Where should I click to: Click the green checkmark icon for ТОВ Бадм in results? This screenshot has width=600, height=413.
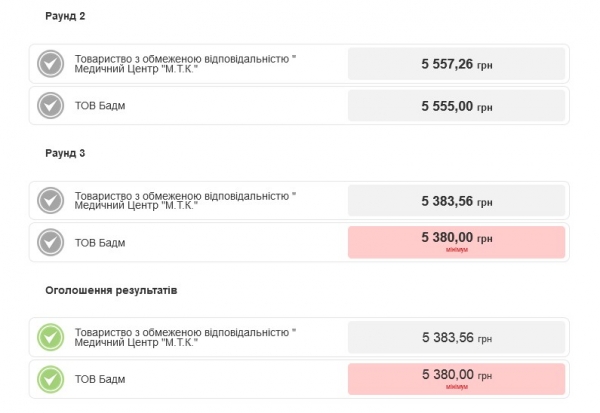pos(51,379)
